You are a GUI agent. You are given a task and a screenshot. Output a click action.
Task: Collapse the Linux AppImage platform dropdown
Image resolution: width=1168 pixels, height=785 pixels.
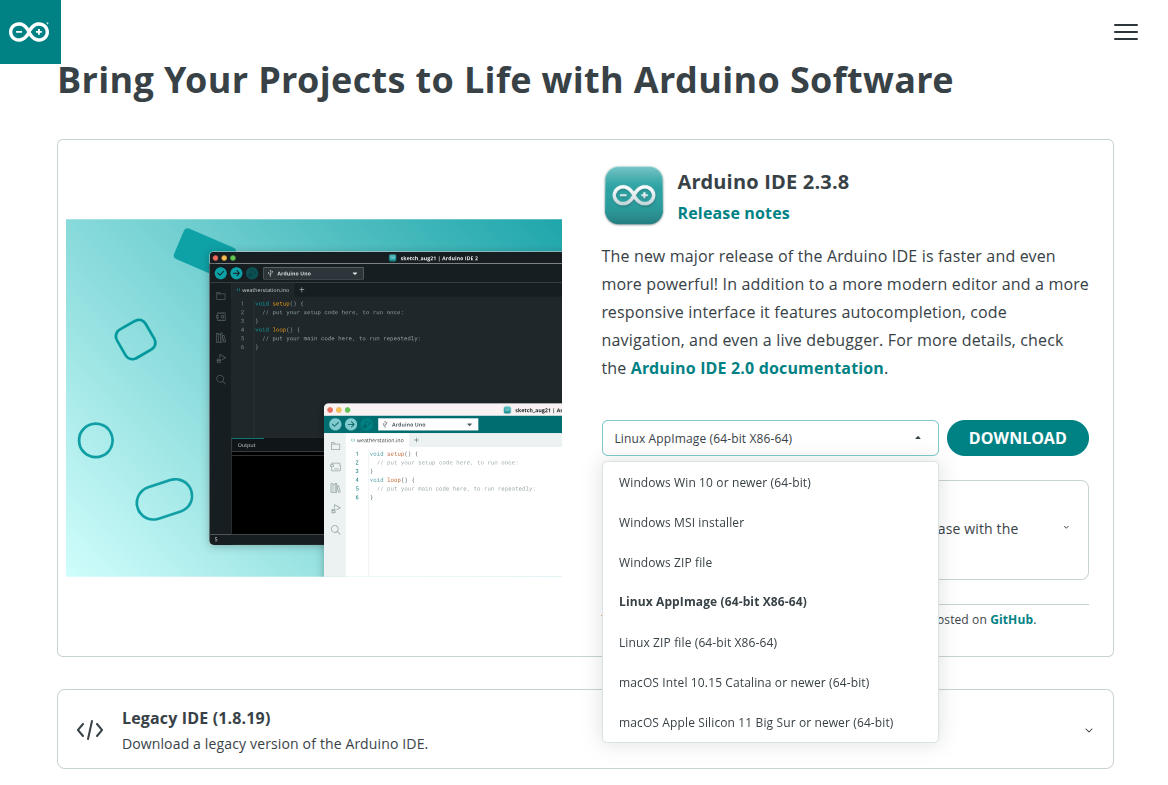coord(760,438)
